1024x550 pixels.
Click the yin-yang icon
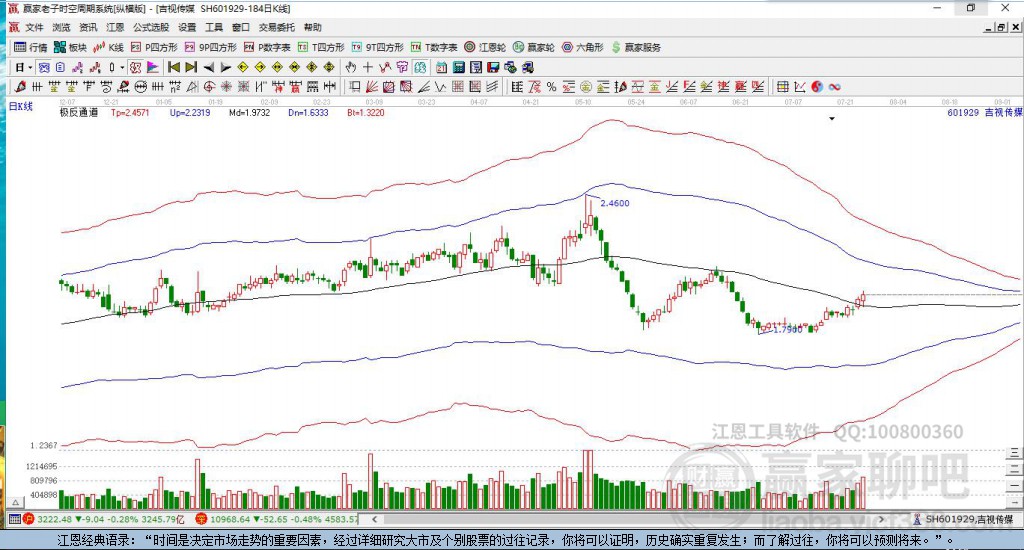(817, 86)
